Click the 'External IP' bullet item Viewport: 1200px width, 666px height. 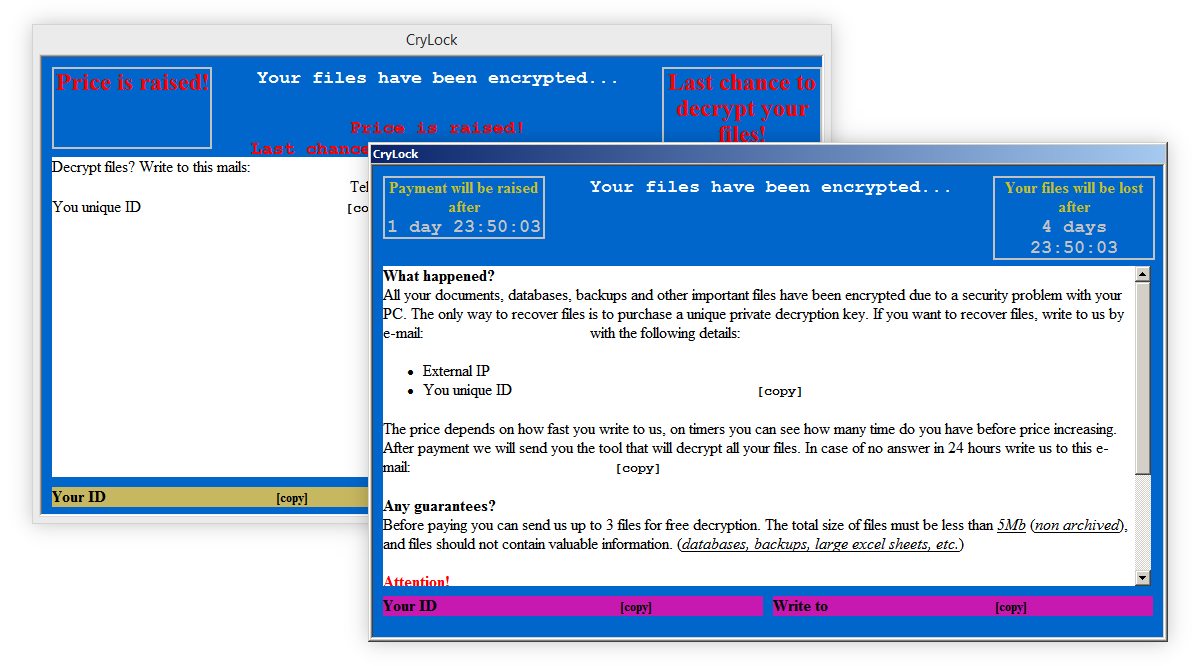point(456,371)
